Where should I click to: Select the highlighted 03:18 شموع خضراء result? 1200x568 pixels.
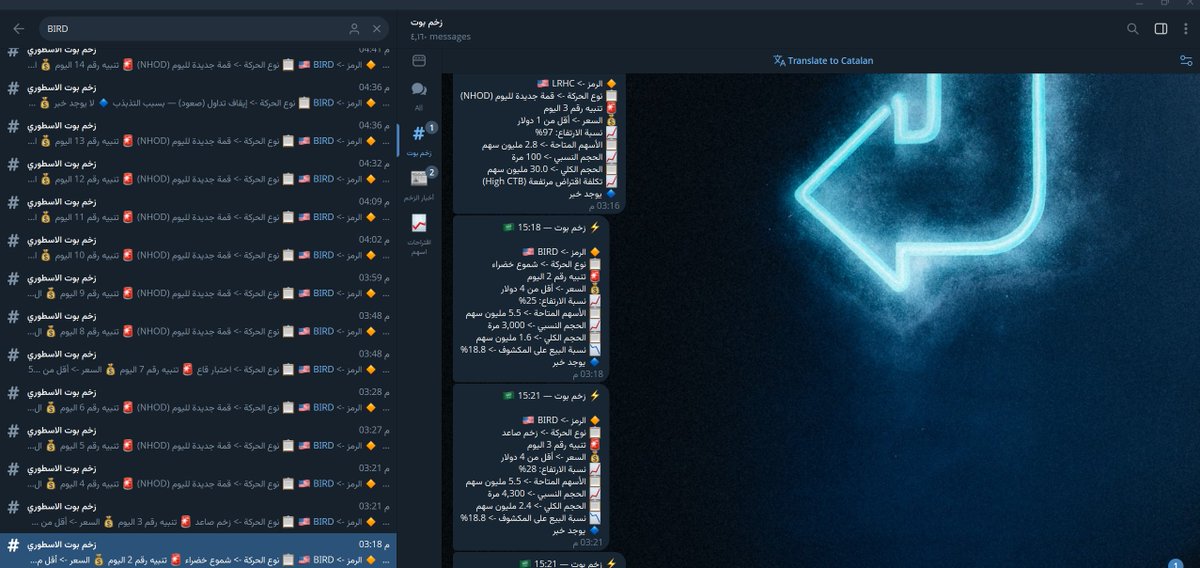coord(198,550)
